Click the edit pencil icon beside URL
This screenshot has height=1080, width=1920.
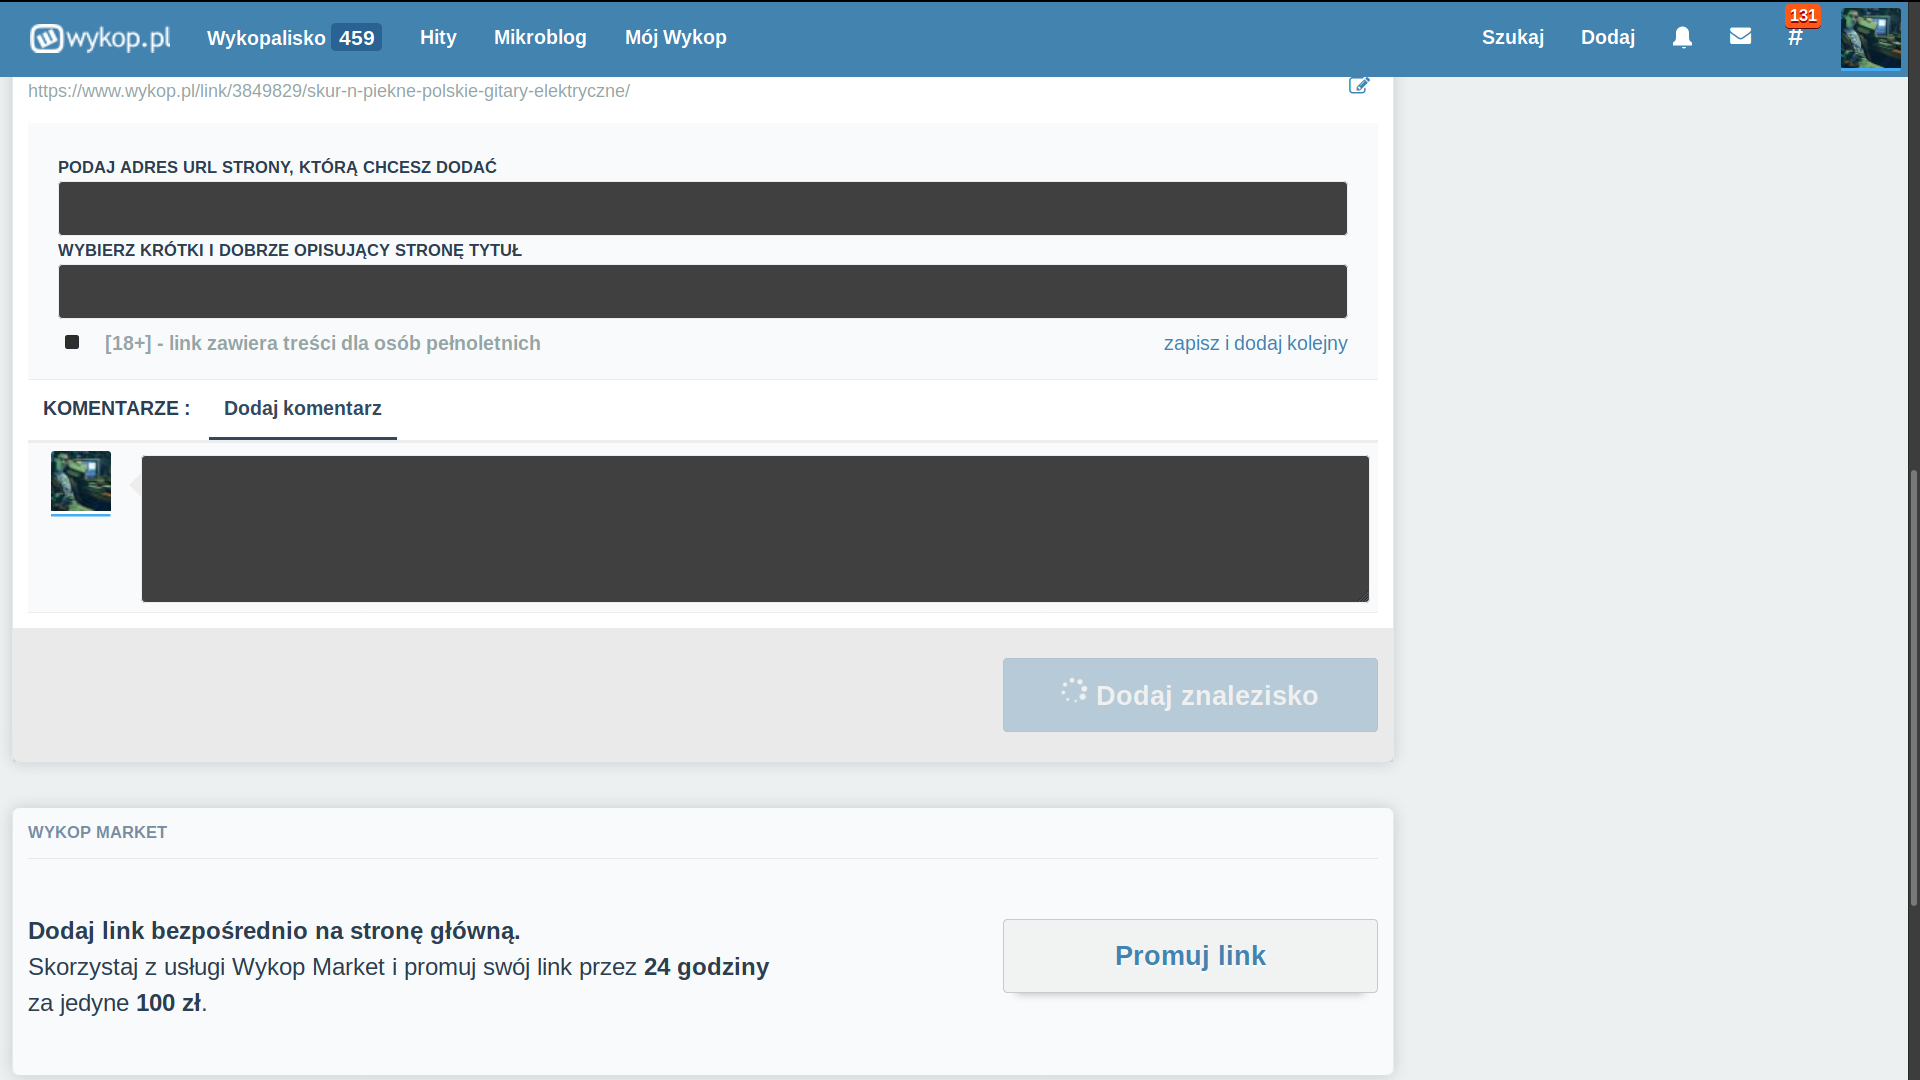pyautogui.click(x=1358, y=86)
